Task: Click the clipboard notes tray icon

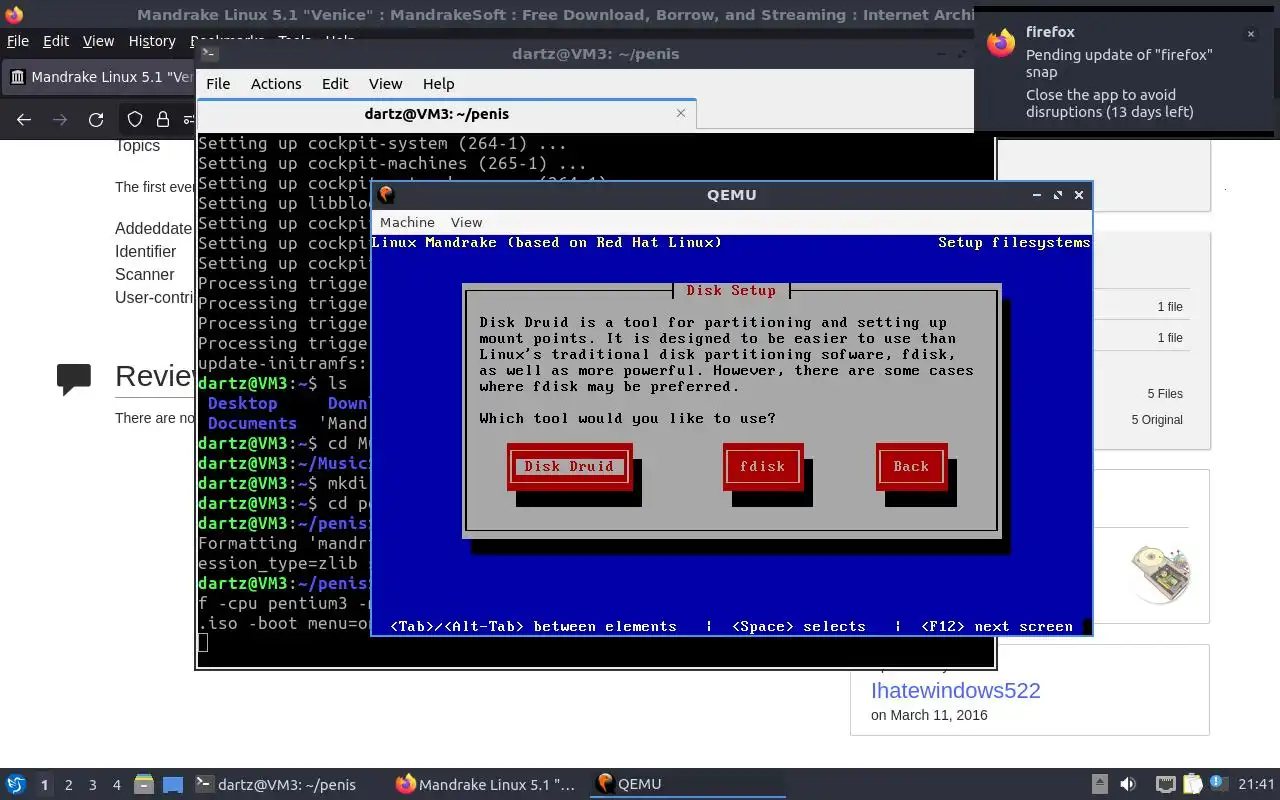Action: (x=1192, y=785)
